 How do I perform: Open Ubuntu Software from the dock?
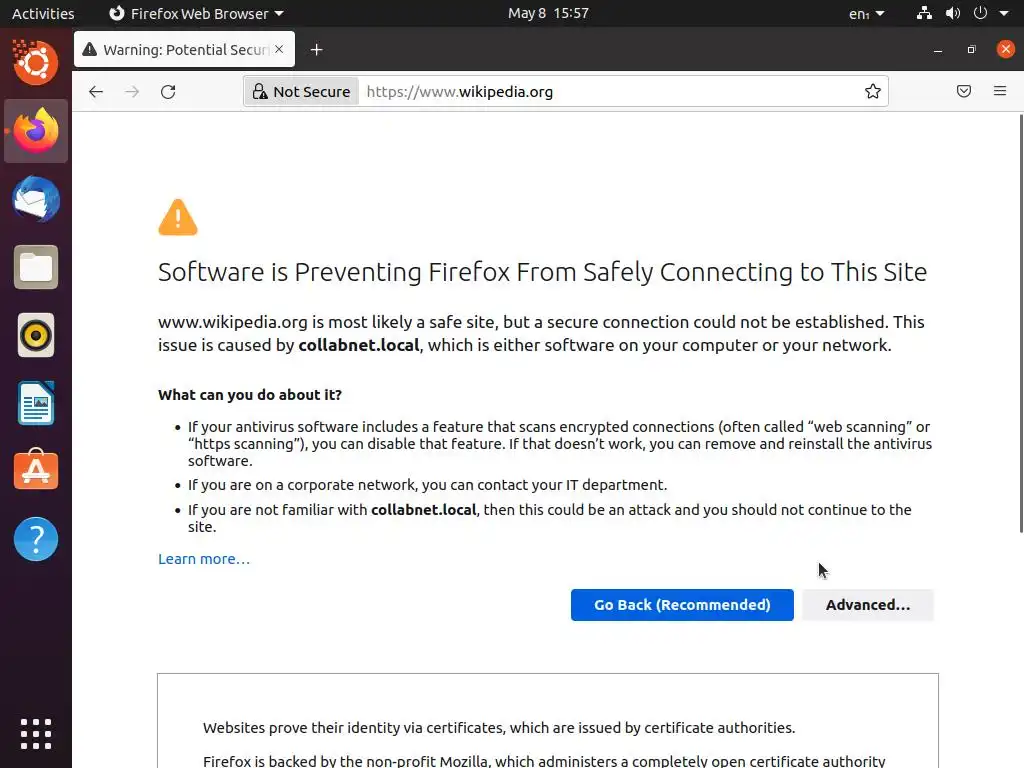tap(36, 471)
